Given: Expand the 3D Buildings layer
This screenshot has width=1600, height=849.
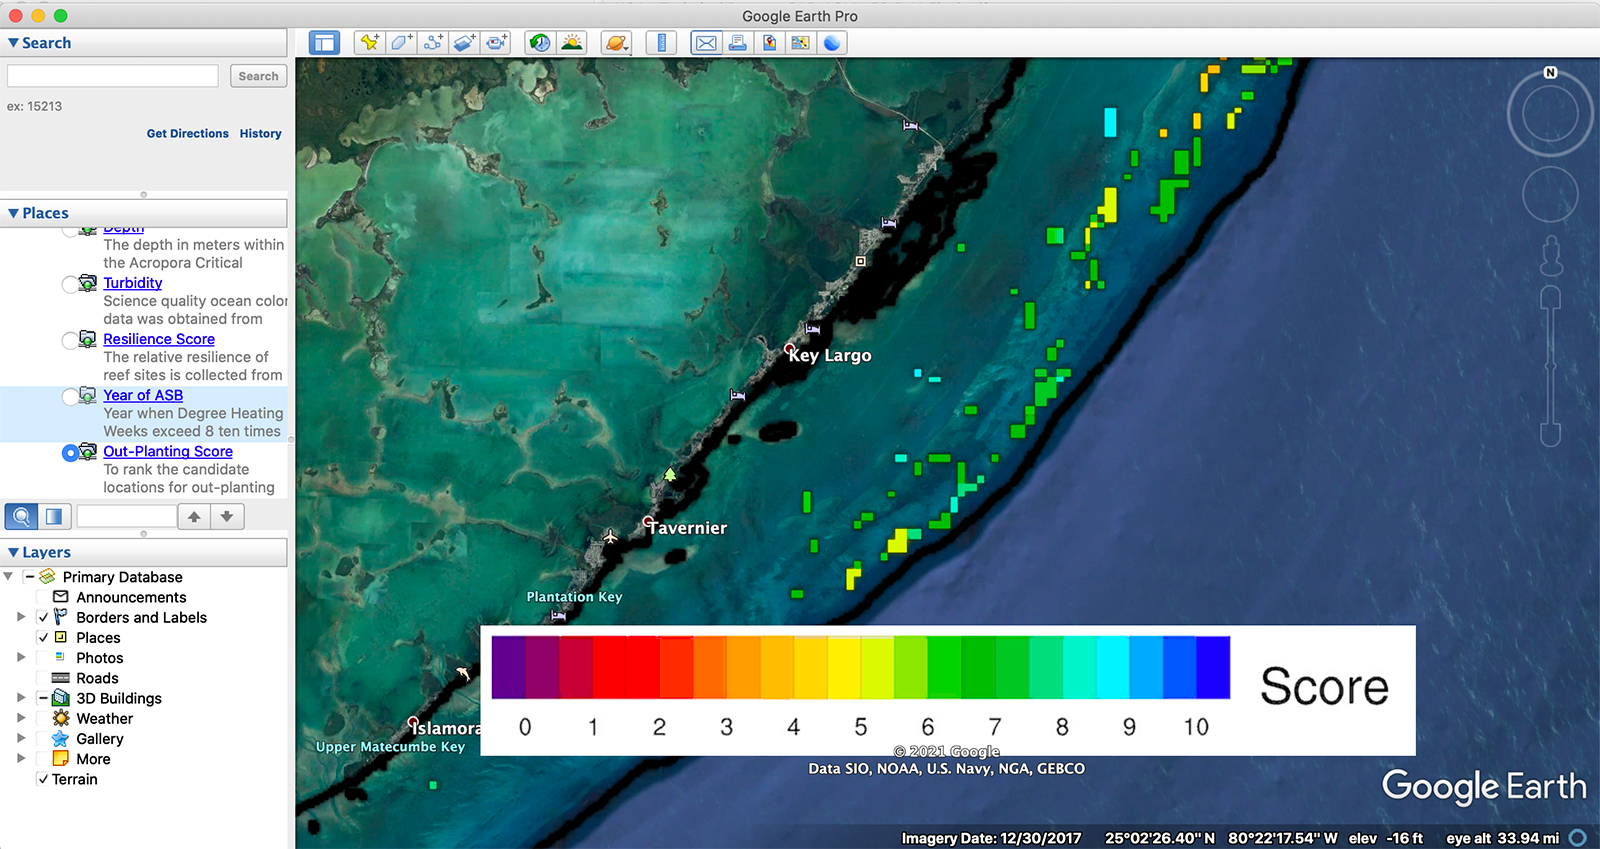Looking at the screenshot, I should coord(21,698).
